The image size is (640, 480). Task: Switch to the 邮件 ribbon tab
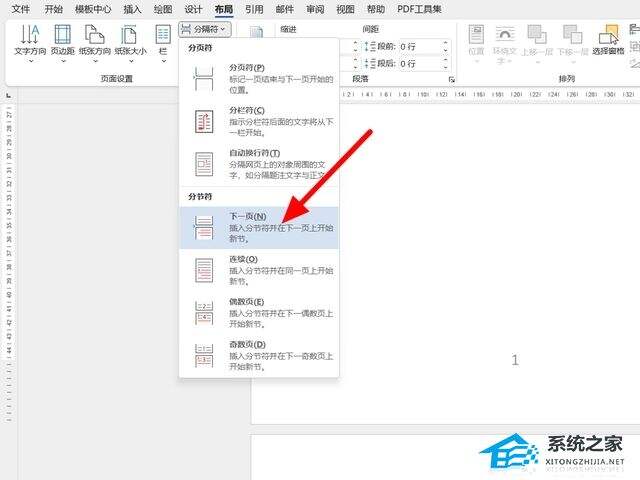(x=284, y=9)
